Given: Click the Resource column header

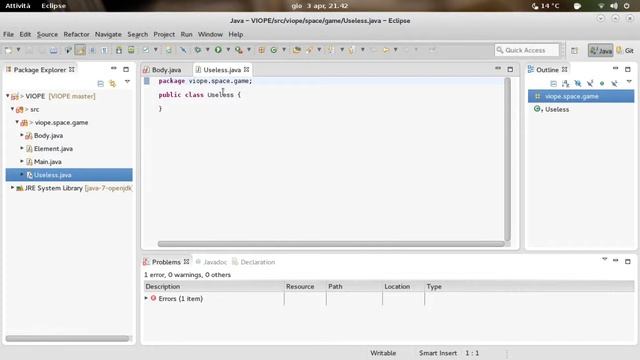Looking at the screenshot, I should [x=305, y=287].
